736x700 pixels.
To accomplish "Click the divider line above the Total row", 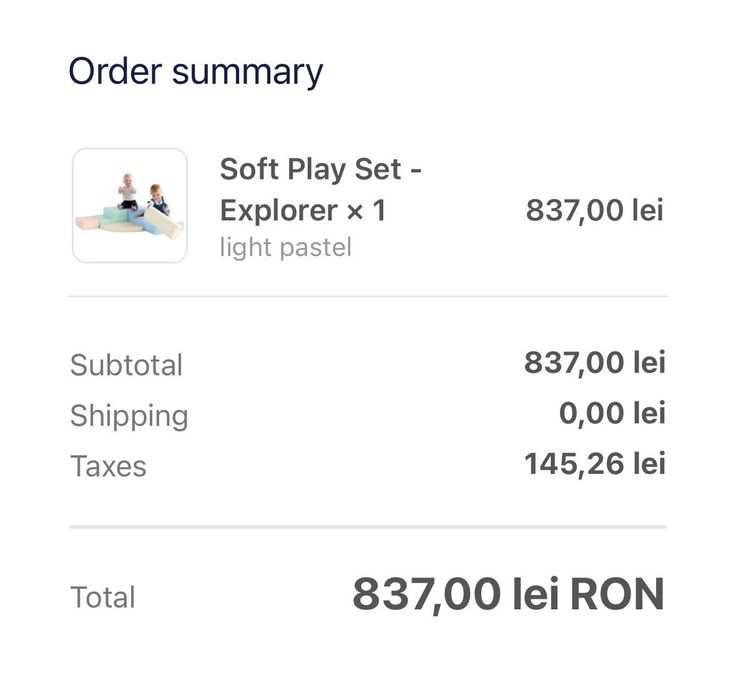I will coord(368,526).
